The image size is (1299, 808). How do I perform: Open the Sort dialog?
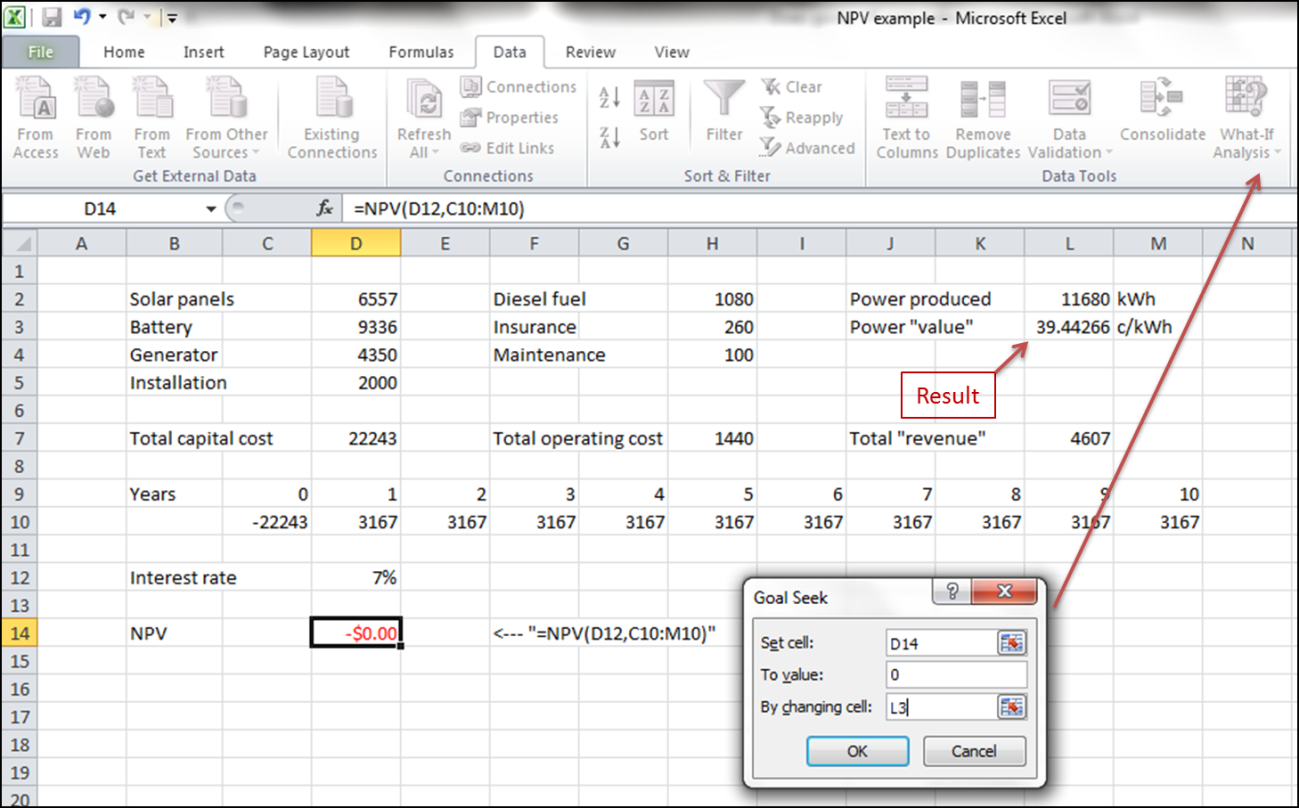(x=655, y=117)
